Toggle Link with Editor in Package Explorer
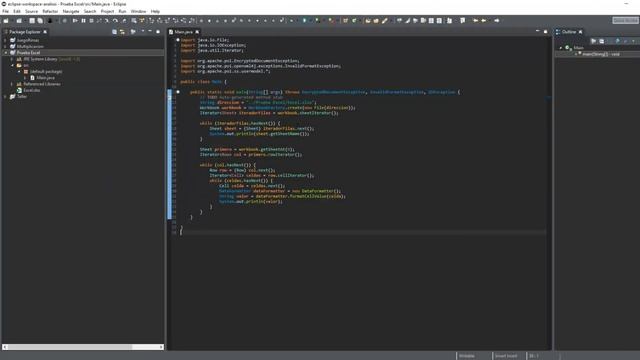The image size is (640, 360). pos(122,32)
